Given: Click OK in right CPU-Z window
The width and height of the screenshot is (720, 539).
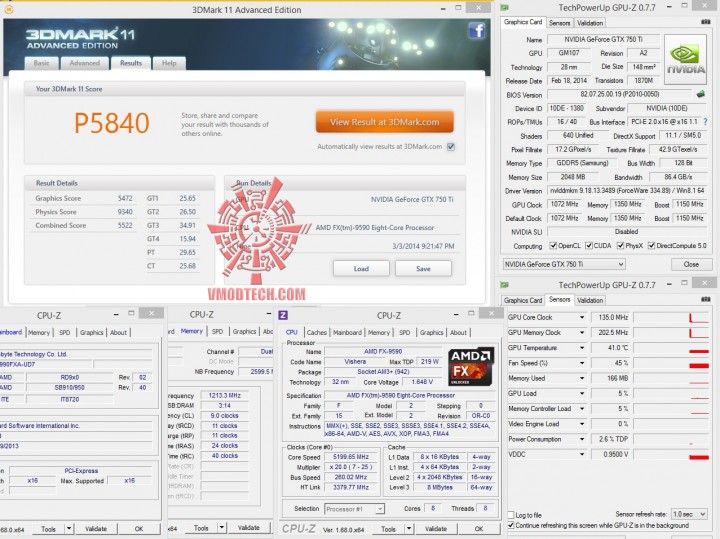Looking at the screenshot, I should (479, 529).
